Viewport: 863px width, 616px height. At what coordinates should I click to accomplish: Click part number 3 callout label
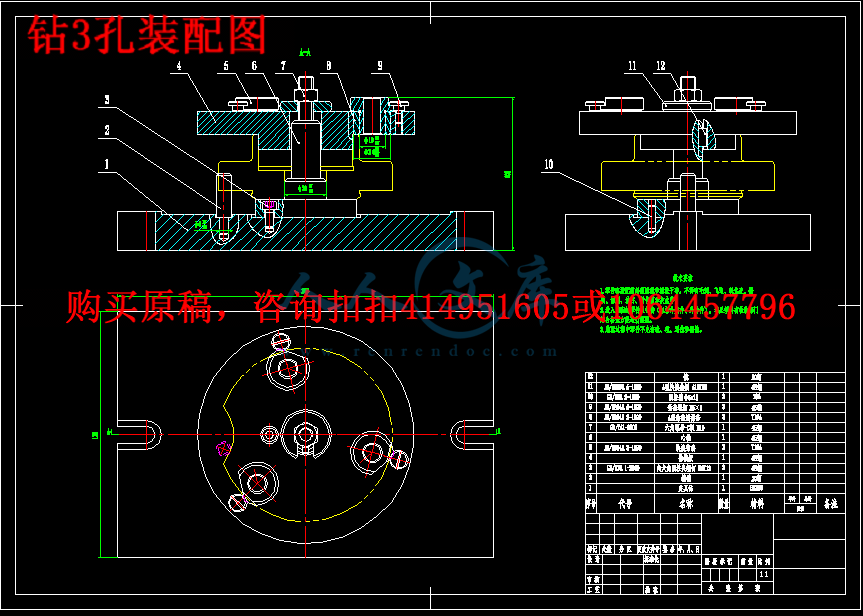[x=107, y=100]
